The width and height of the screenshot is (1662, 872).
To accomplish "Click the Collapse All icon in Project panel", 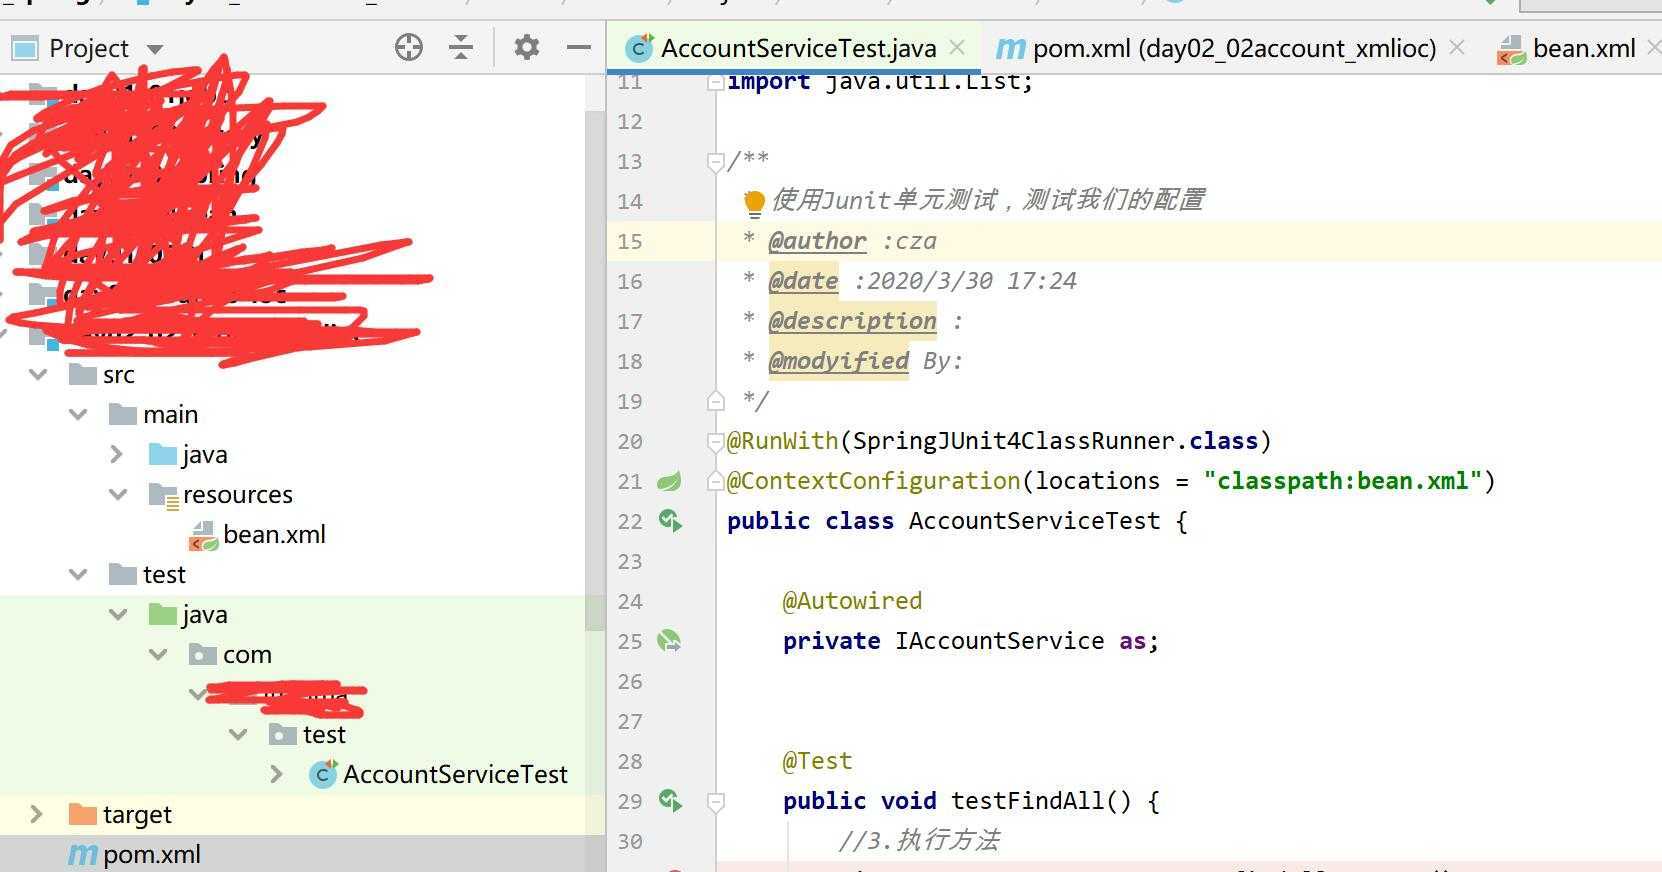I will (461, 47).
